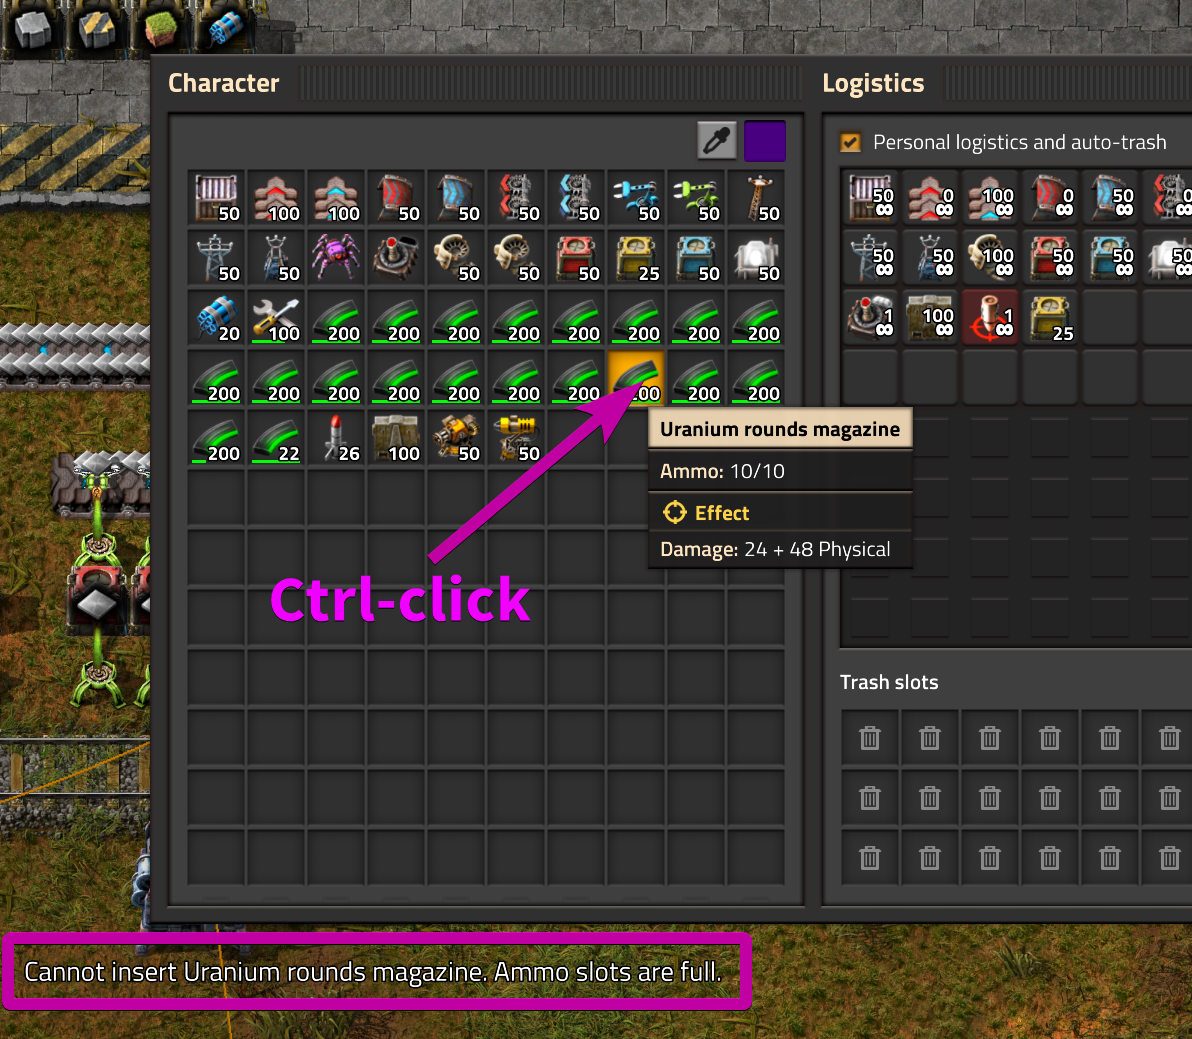Viewport: 1192px width, 1039px height.
Task: Click the Spidertron item in inventory
Action: 336,258
